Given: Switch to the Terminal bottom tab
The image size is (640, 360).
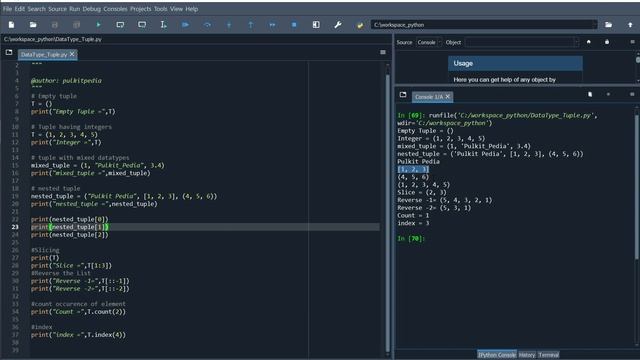Looking at the screenshot, I should tap(549, 355).
